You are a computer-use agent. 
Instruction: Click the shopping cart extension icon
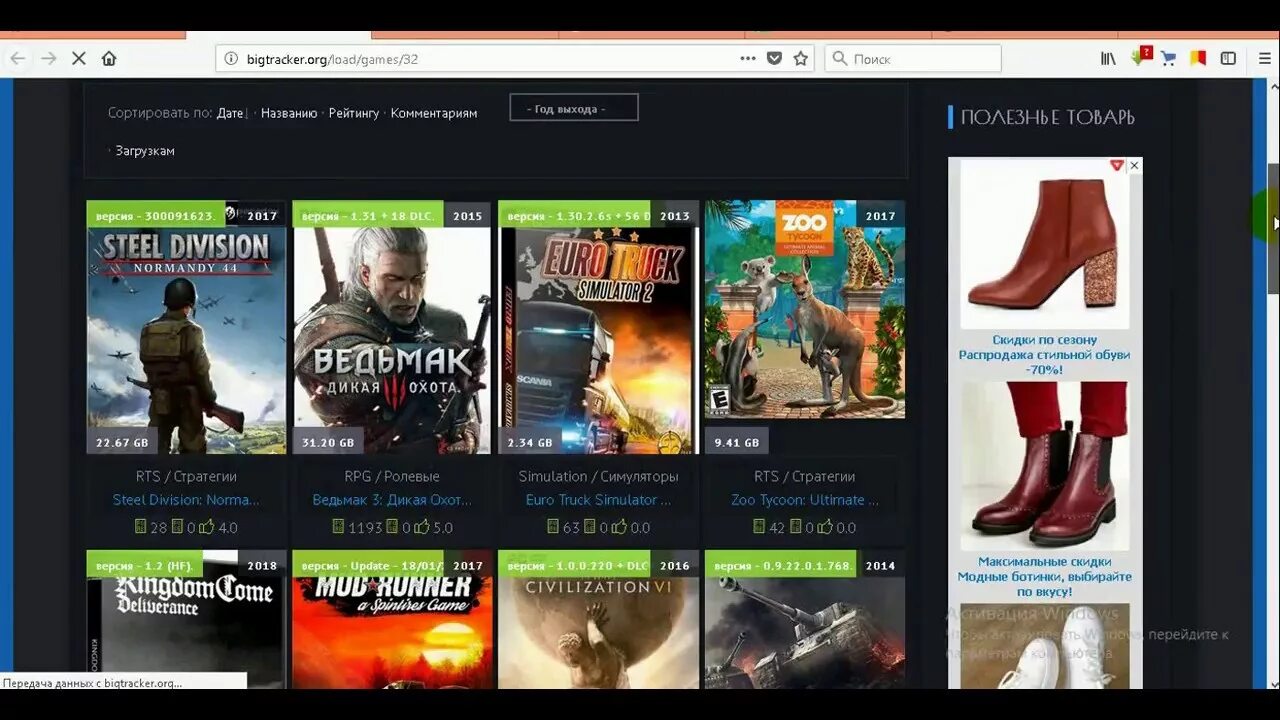pyautogui.click(x=1167, y=59)
